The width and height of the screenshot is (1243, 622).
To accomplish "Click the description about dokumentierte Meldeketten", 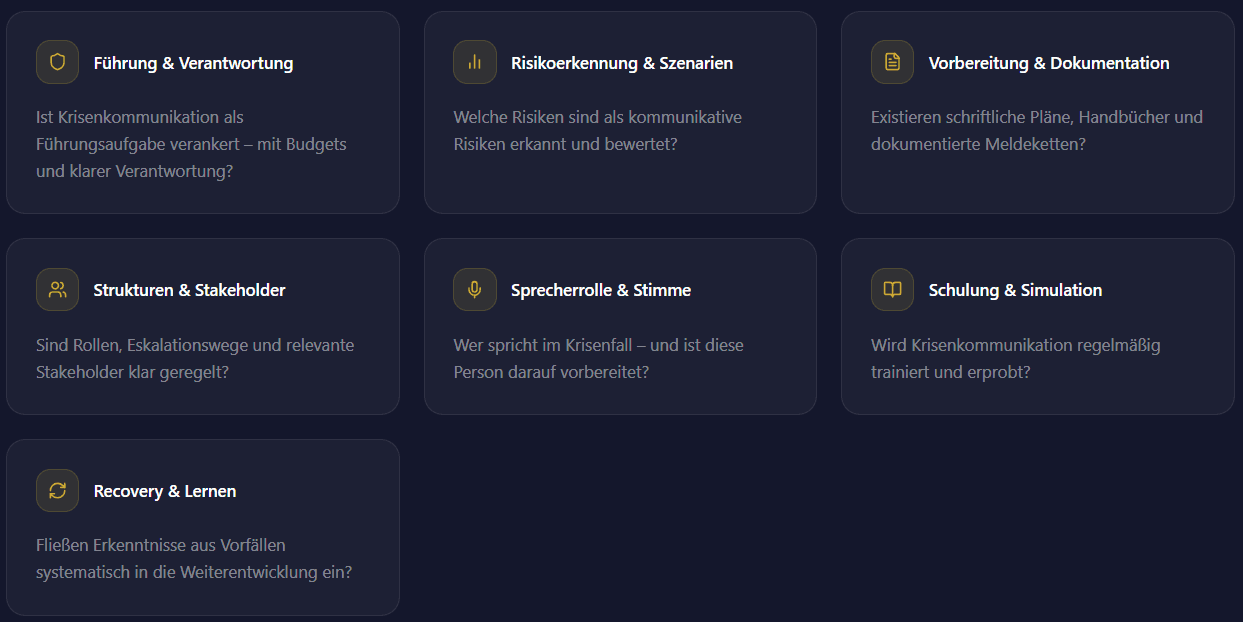I will (1037, 131).
